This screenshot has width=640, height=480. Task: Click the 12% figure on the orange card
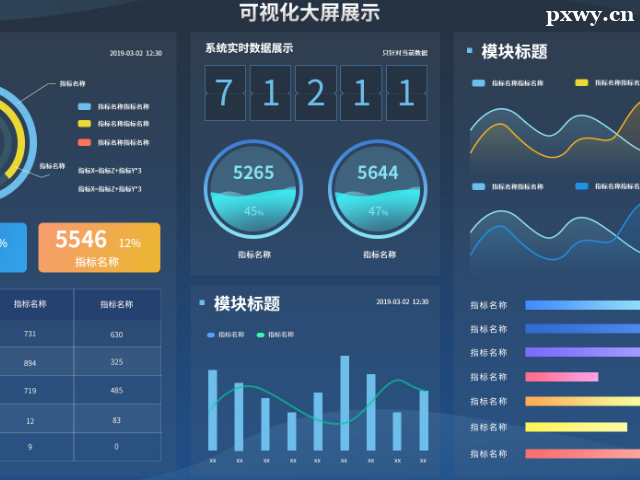click(130, 243)
